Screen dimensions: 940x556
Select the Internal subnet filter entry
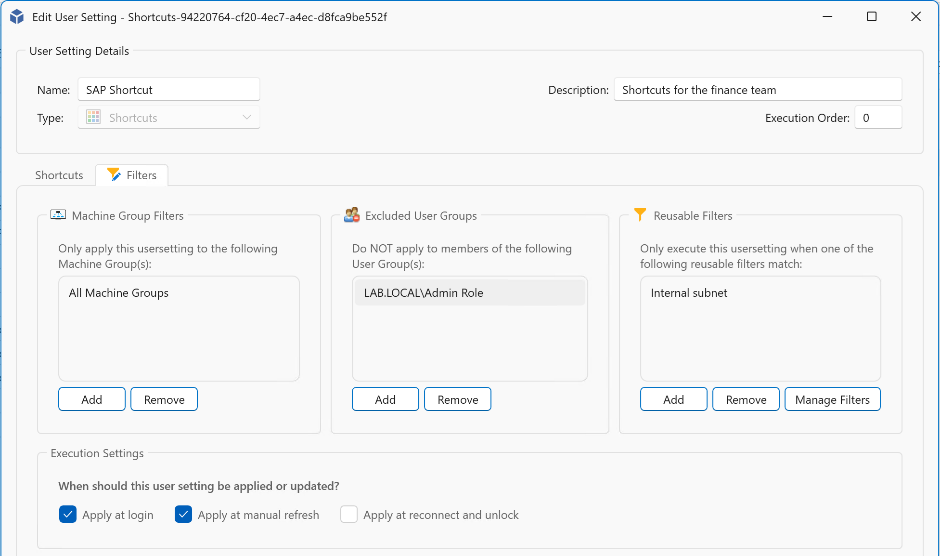[760, 293]
